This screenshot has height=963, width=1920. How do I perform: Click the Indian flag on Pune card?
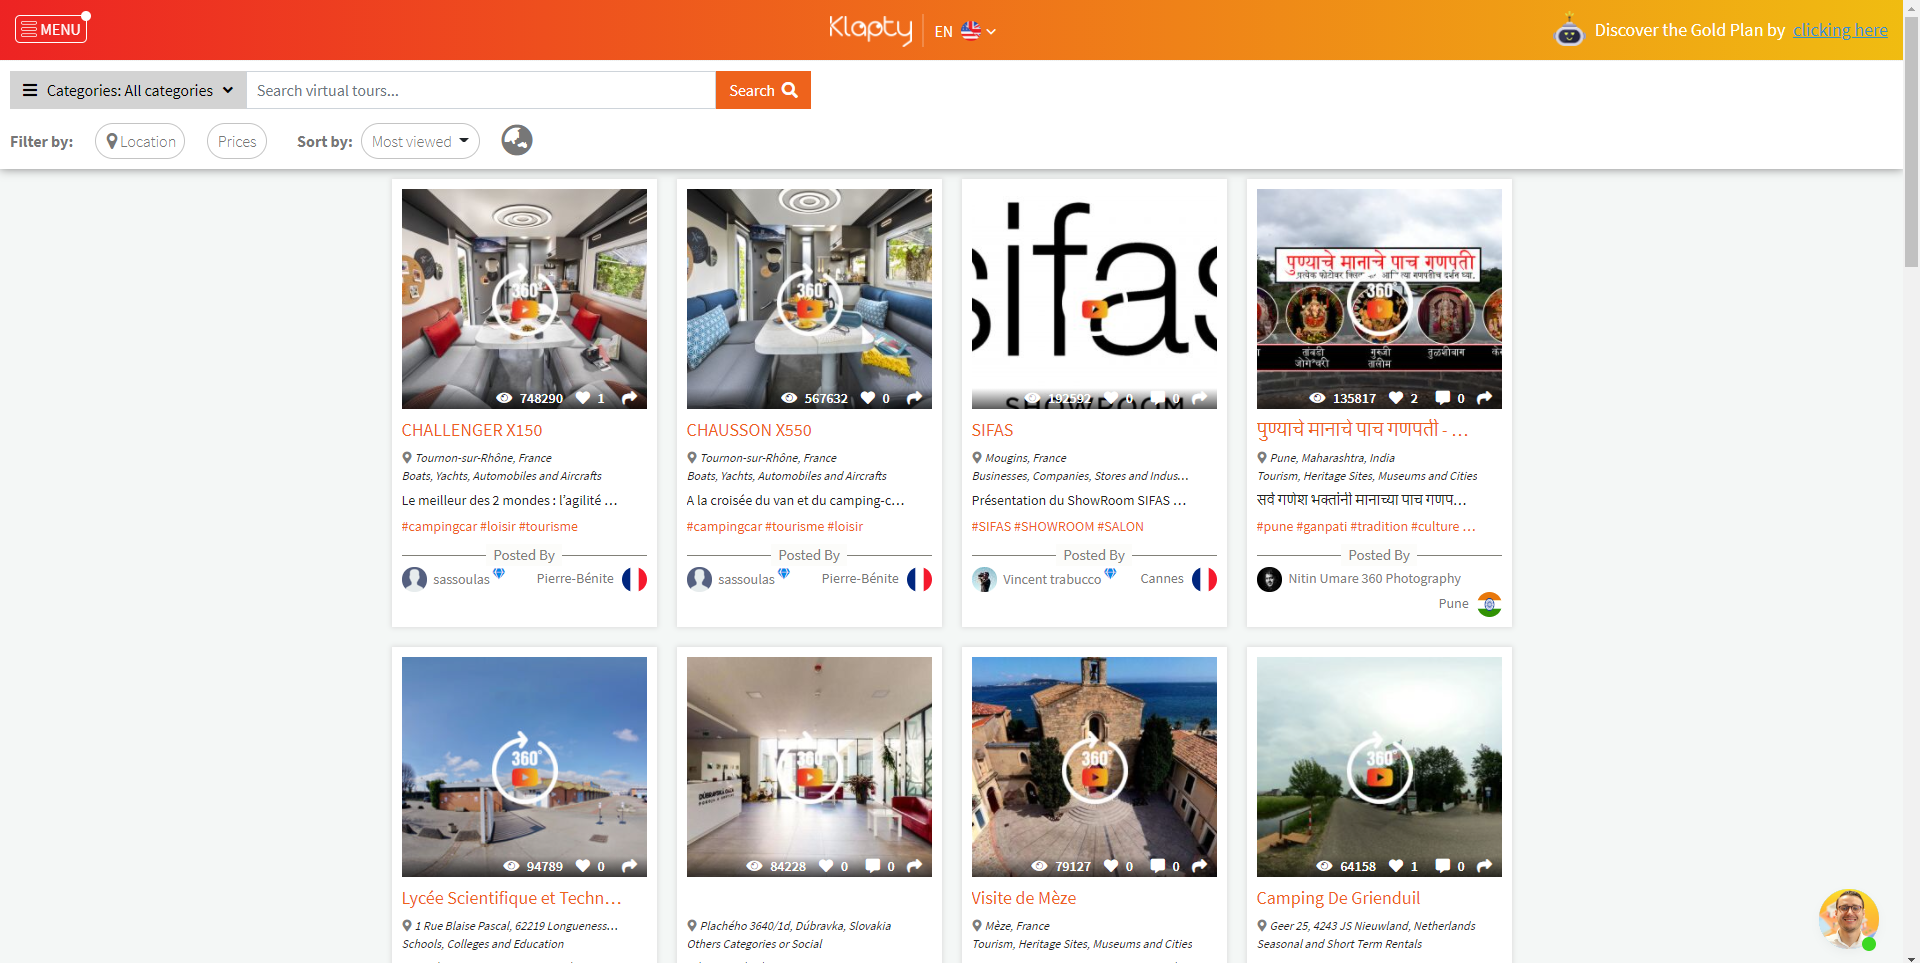tap(1489, 604)
